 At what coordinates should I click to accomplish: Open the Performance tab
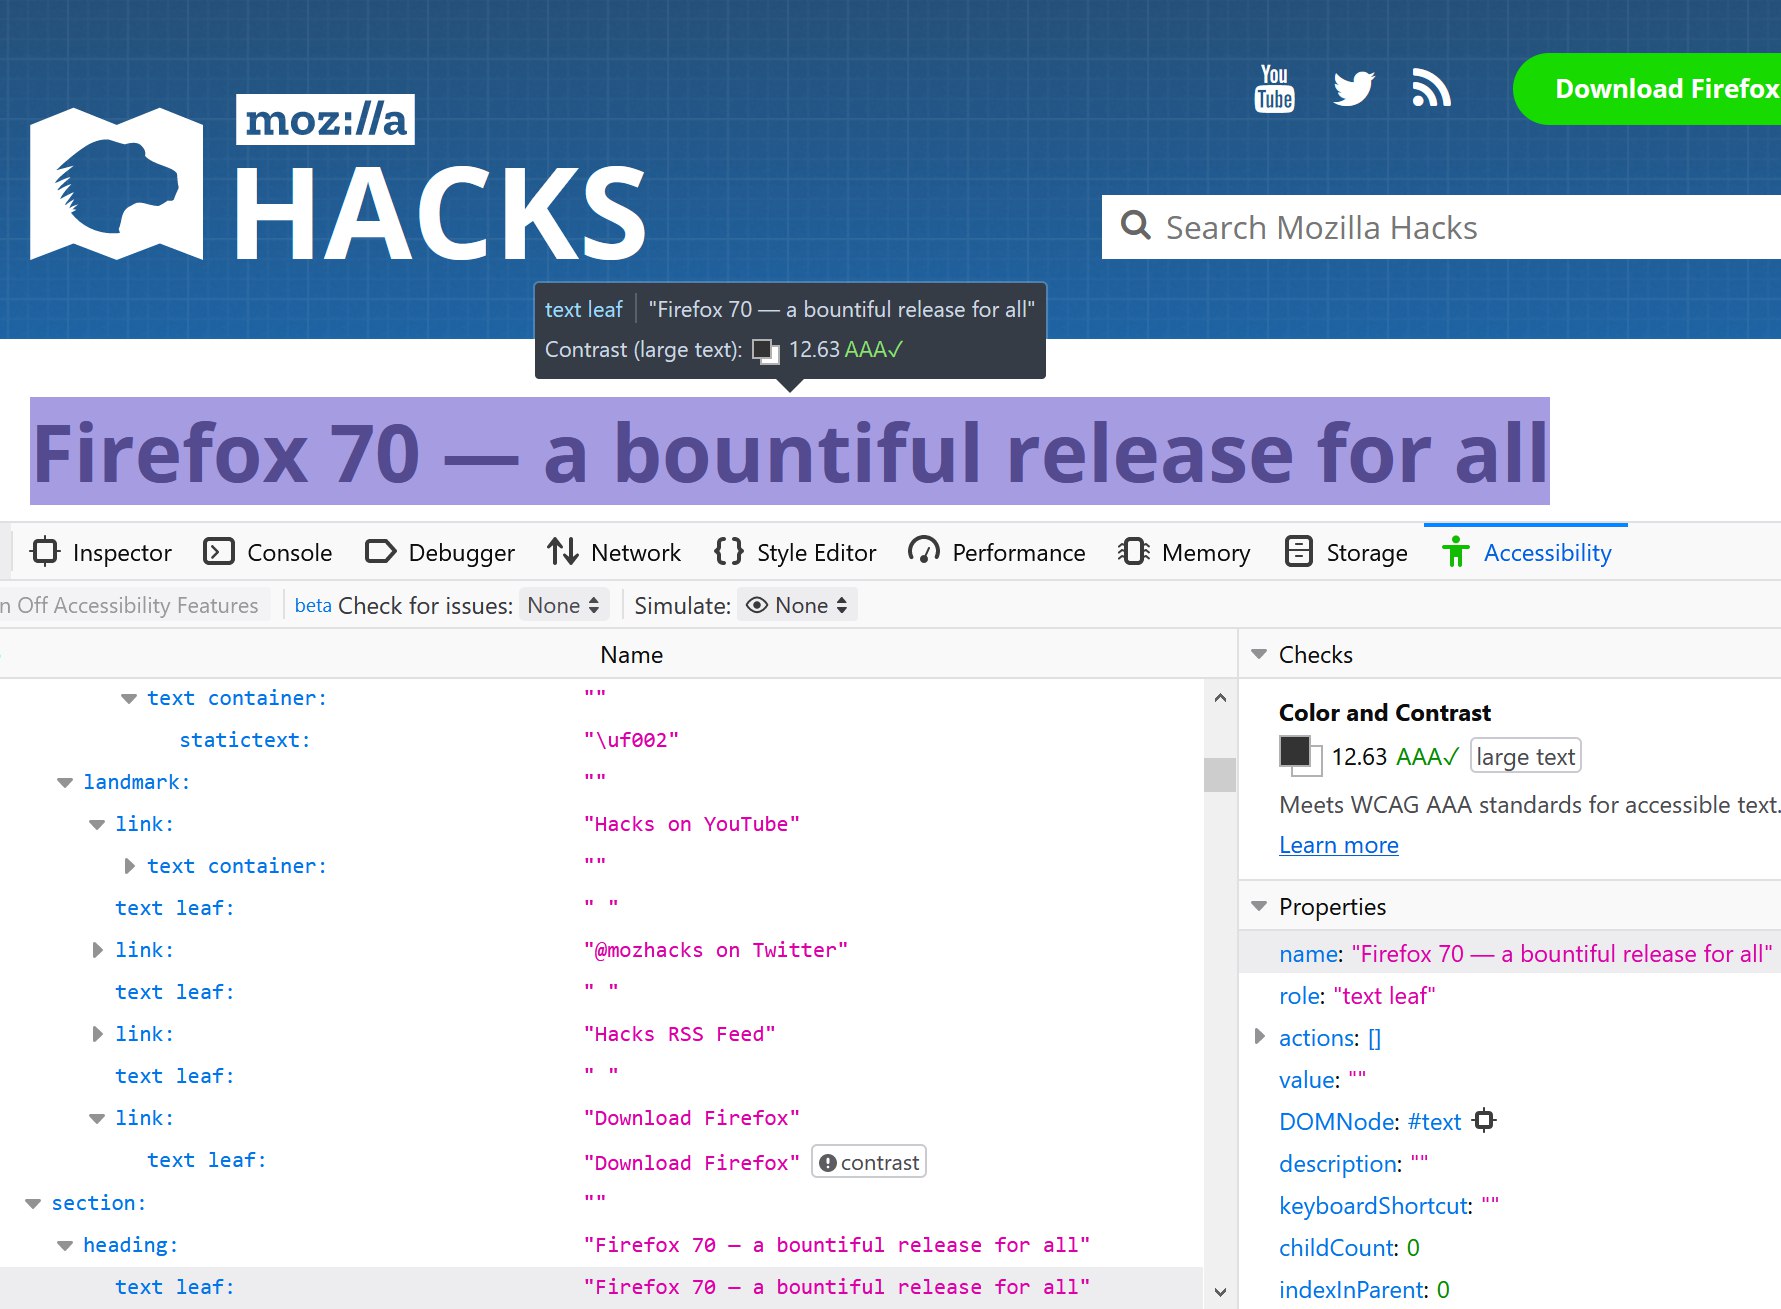(x=997, y=552)
